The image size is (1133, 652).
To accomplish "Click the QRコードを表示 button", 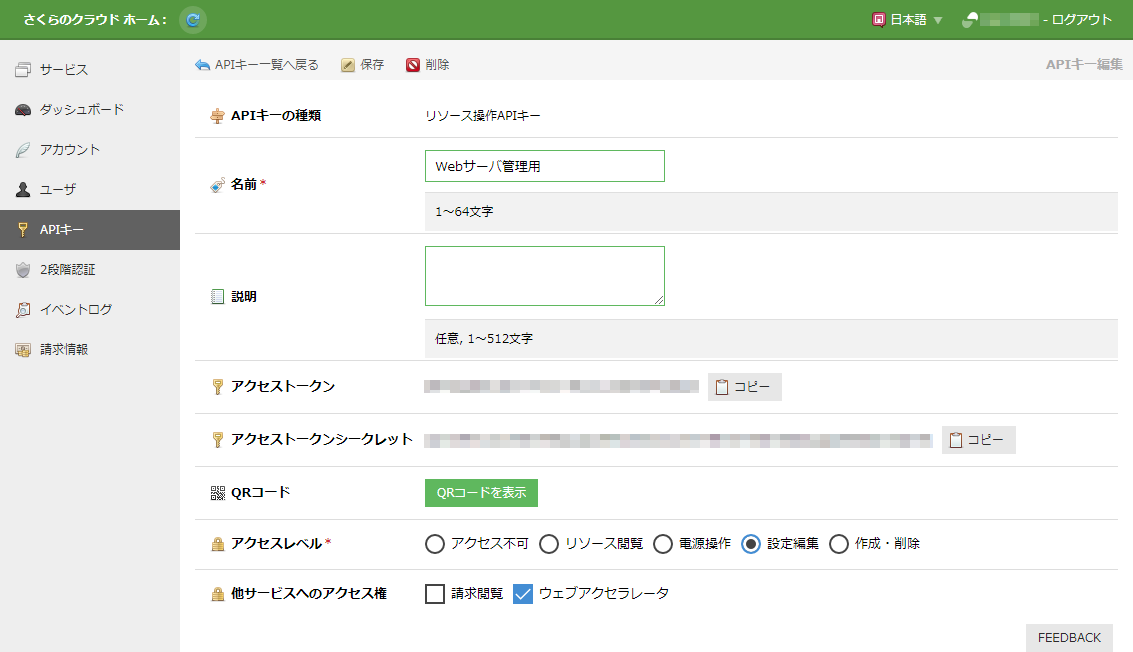I will point(481,493).
